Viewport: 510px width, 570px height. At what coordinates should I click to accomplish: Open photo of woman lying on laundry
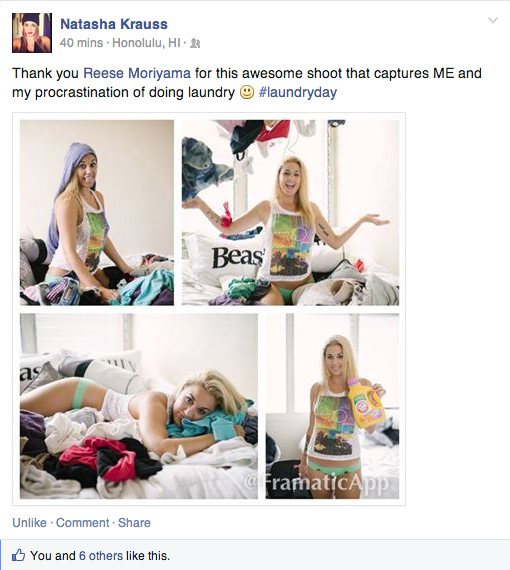(139, 406)
